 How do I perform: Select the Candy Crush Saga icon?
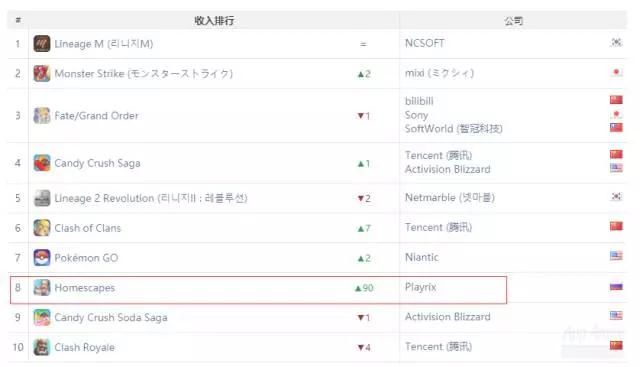[42, 163]
